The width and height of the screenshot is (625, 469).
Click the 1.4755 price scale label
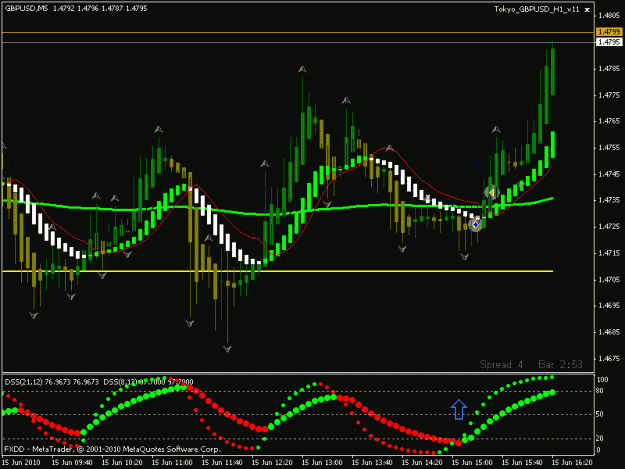pyautogui.click(x=609, y=147)
